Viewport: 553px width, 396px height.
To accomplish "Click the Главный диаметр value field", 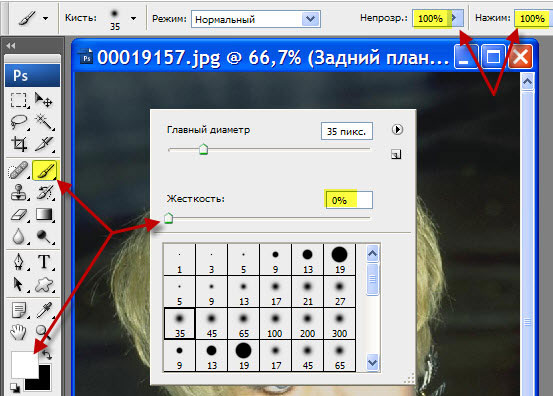I will pyautogui.click(x=347, y=131).
